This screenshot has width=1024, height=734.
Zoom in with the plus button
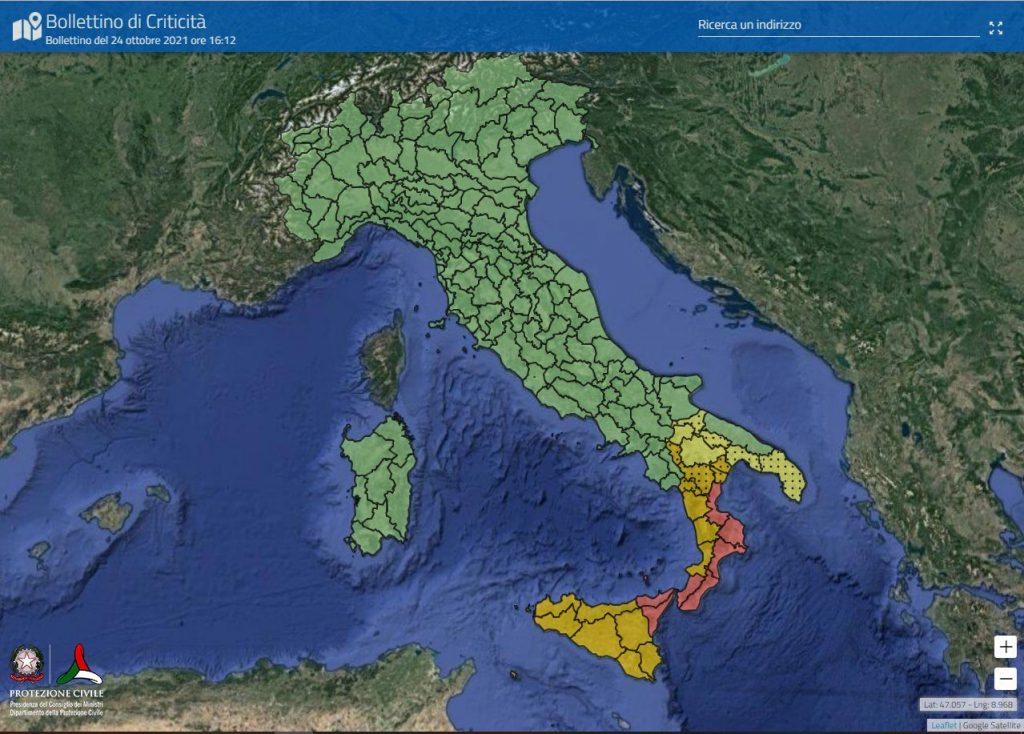[1005, 647]
